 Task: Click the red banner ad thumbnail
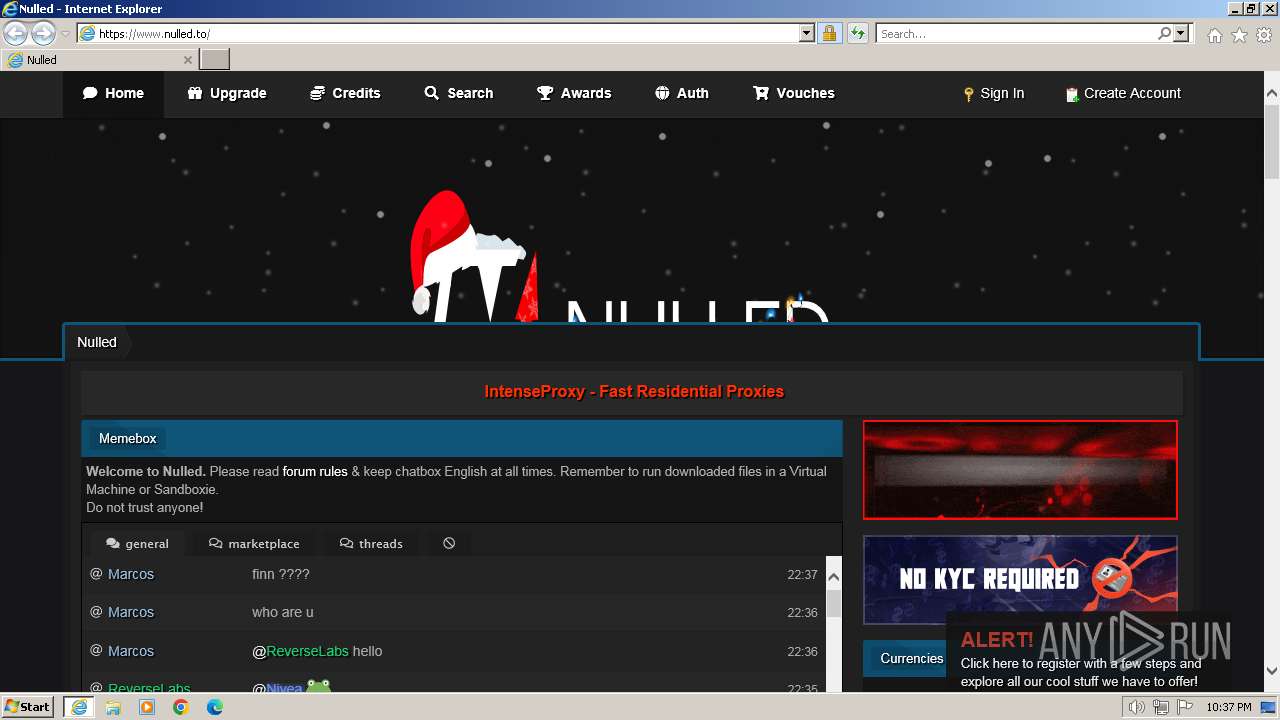pos(1020,470)
